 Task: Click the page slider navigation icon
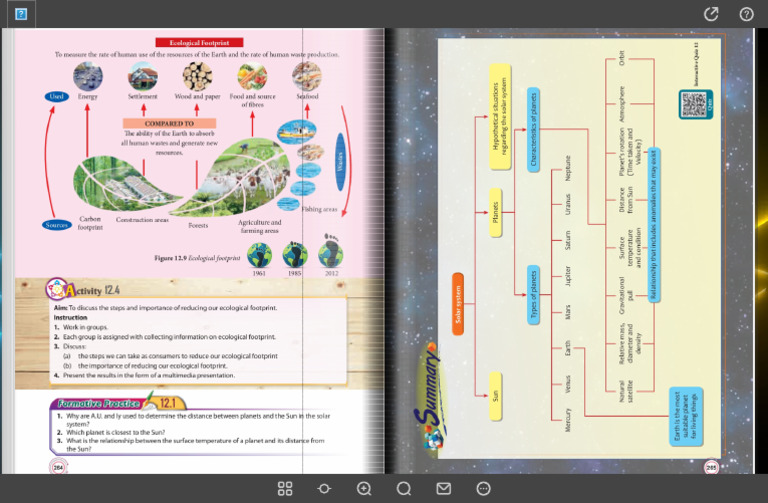pos(324,488)
